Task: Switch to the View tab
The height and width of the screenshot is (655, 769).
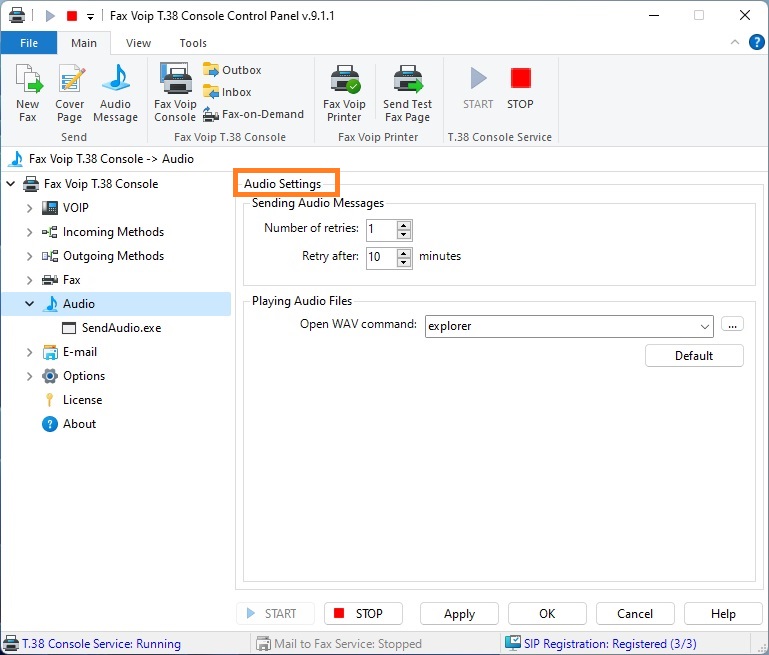Action: [138, 43]
